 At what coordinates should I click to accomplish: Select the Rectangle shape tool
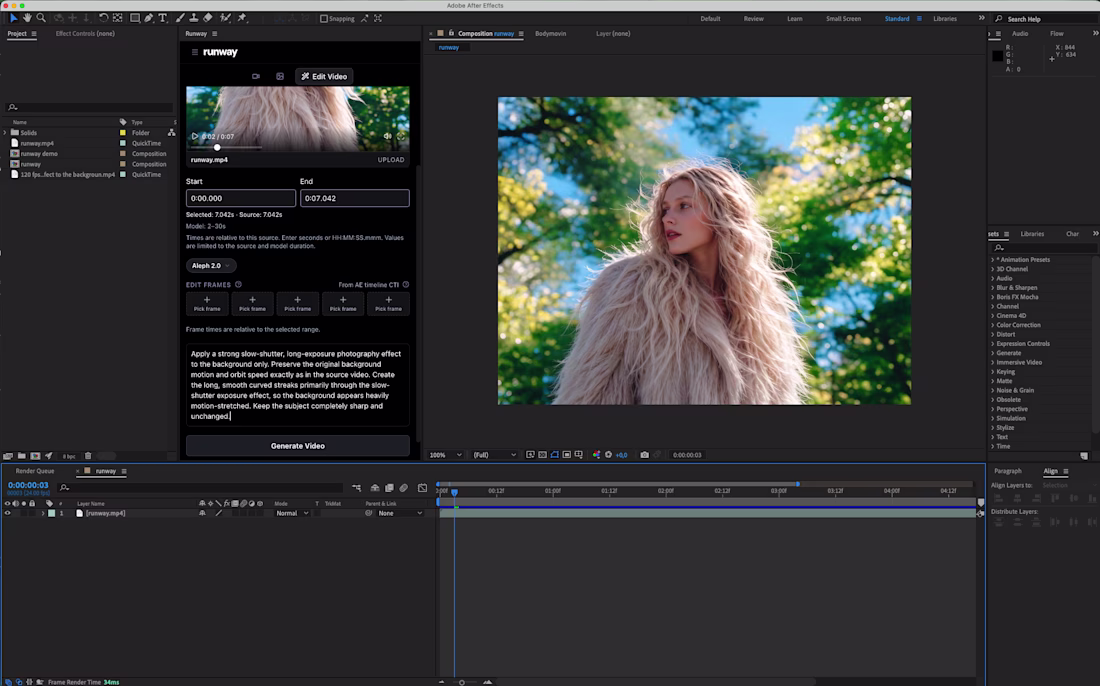coord(135,18)
